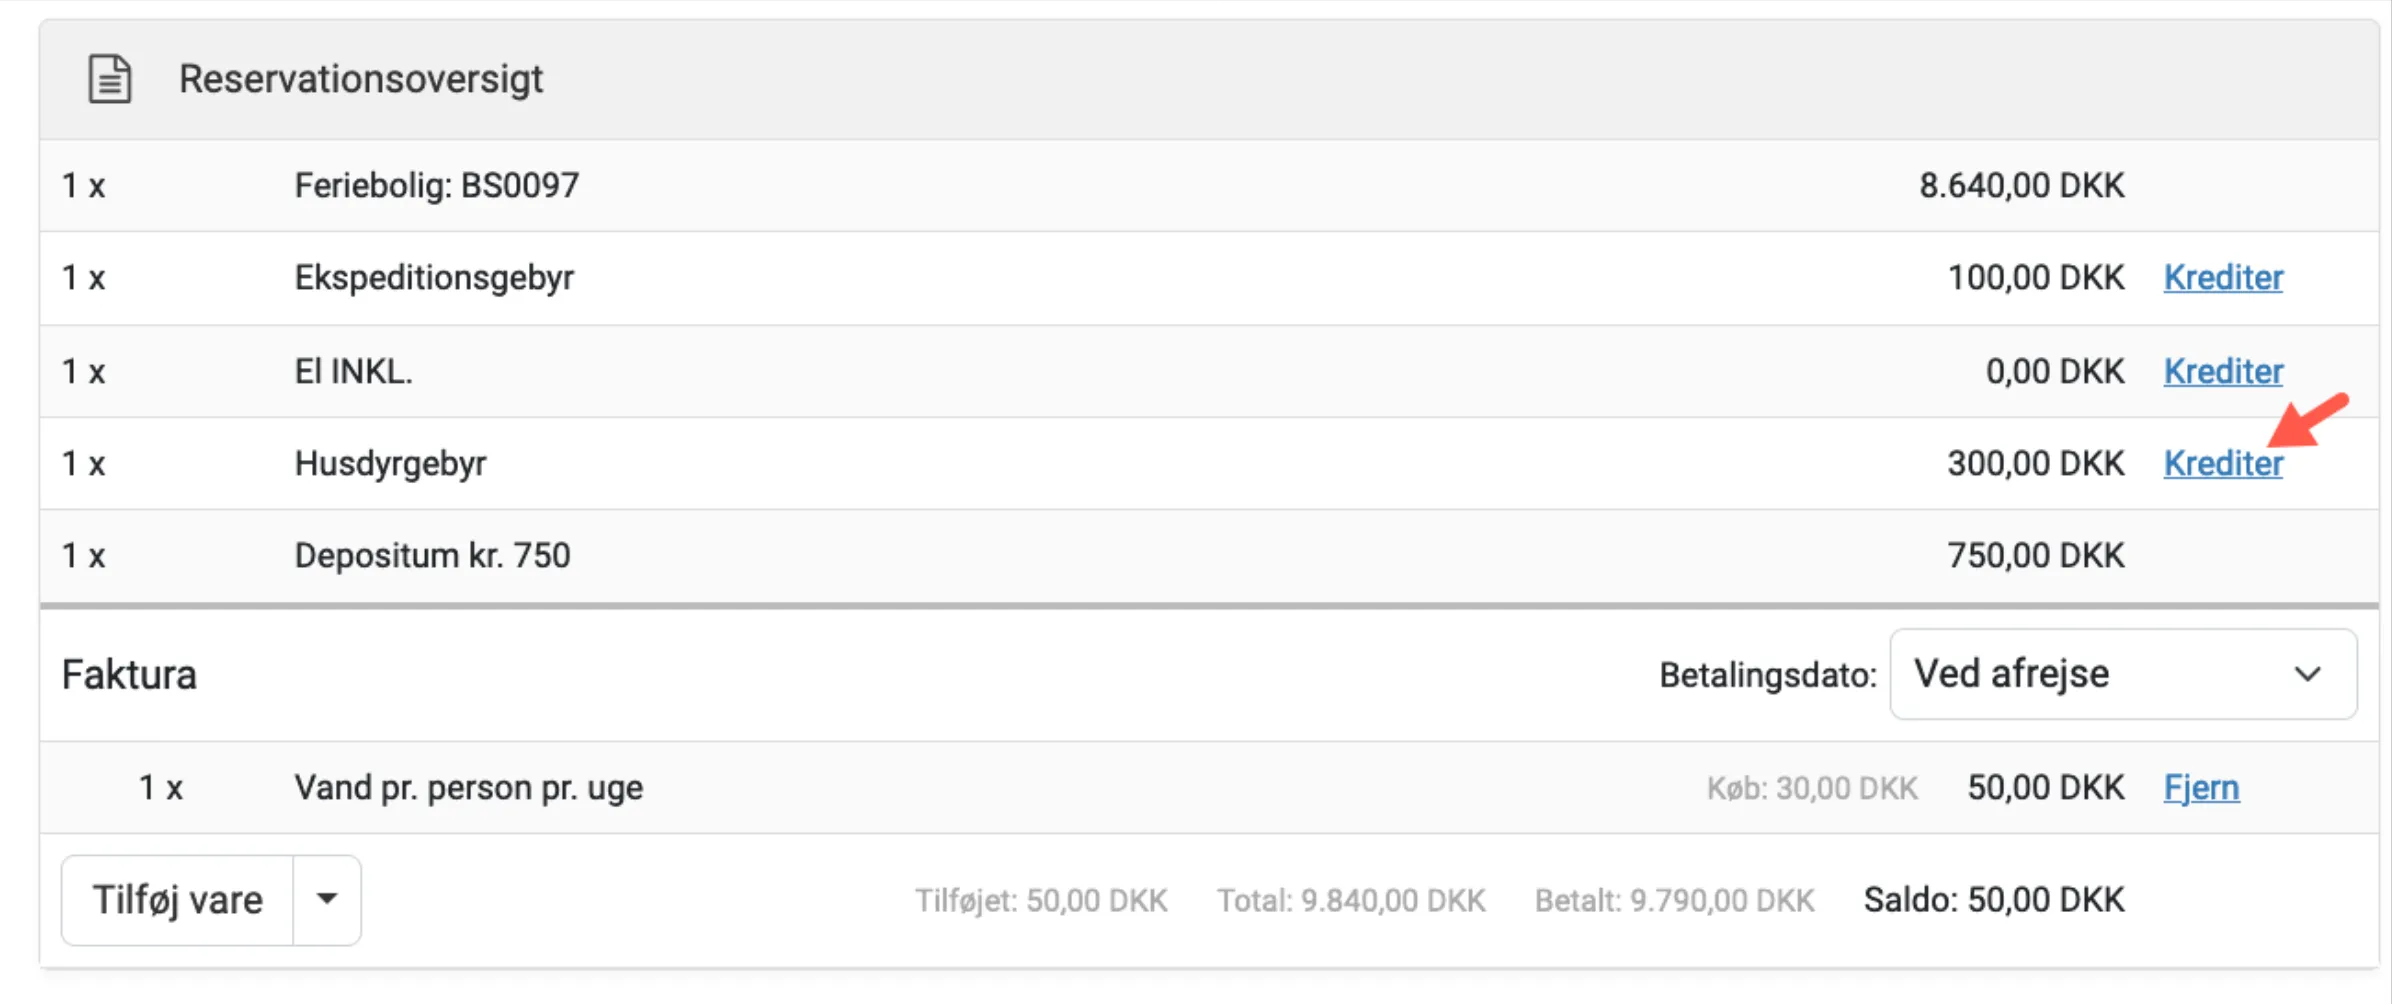
Task: Click the Tilføjet: 50,00 DKK summary
Action: click(x=1041, y=901)
